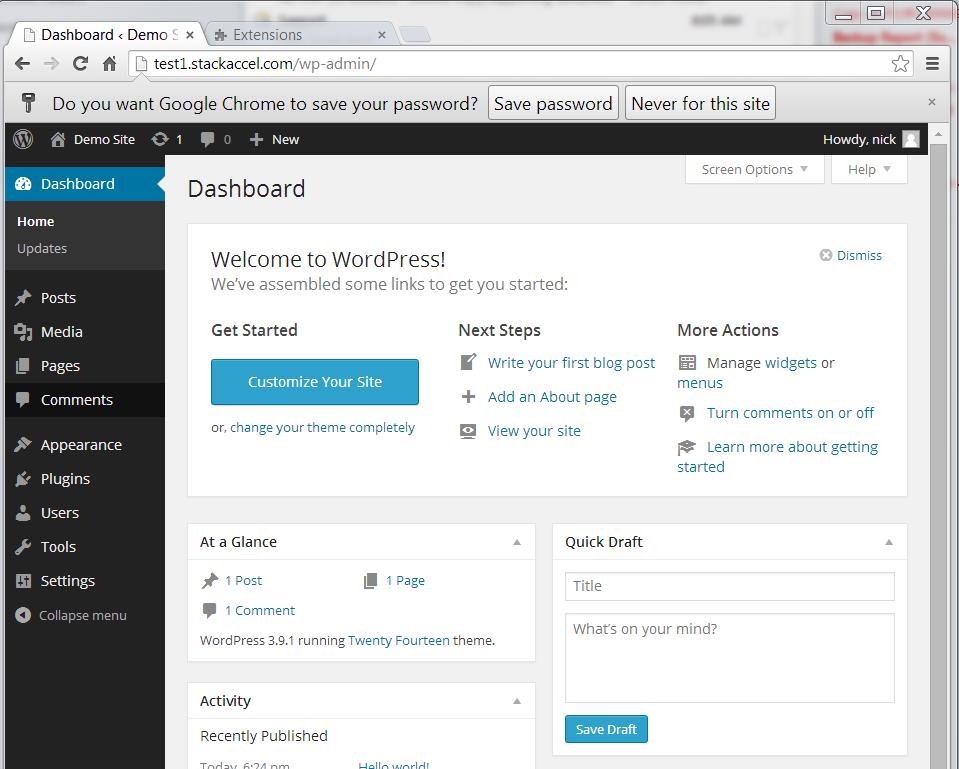Collapse the At a Glance panel
959x769 pixels.
pyautogui.click(x=518, y=541)
